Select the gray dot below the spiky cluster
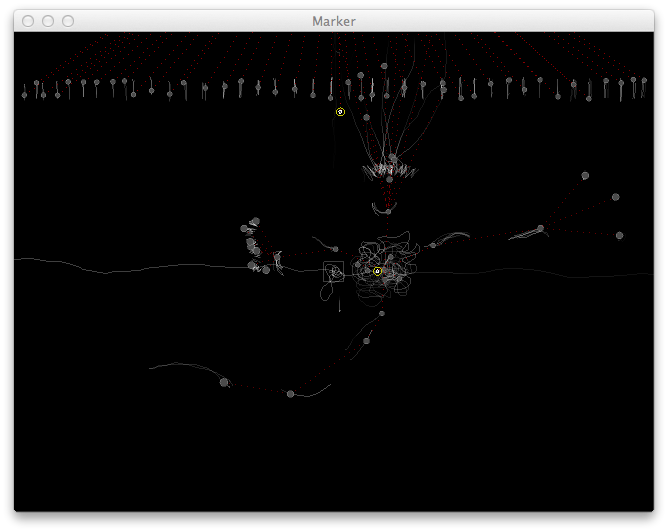 coord(387,210)
